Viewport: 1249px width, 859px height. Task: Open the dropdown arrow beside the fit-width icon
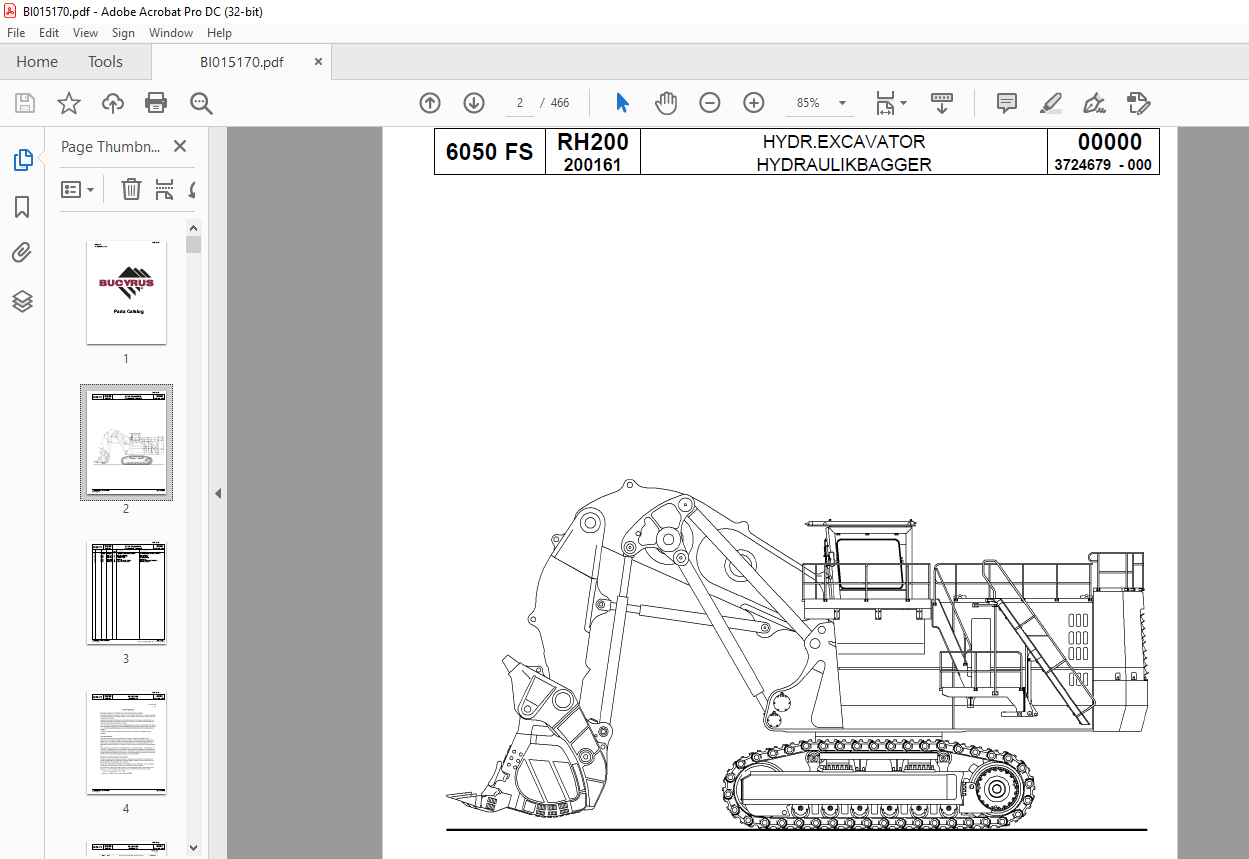click(904, 103)
